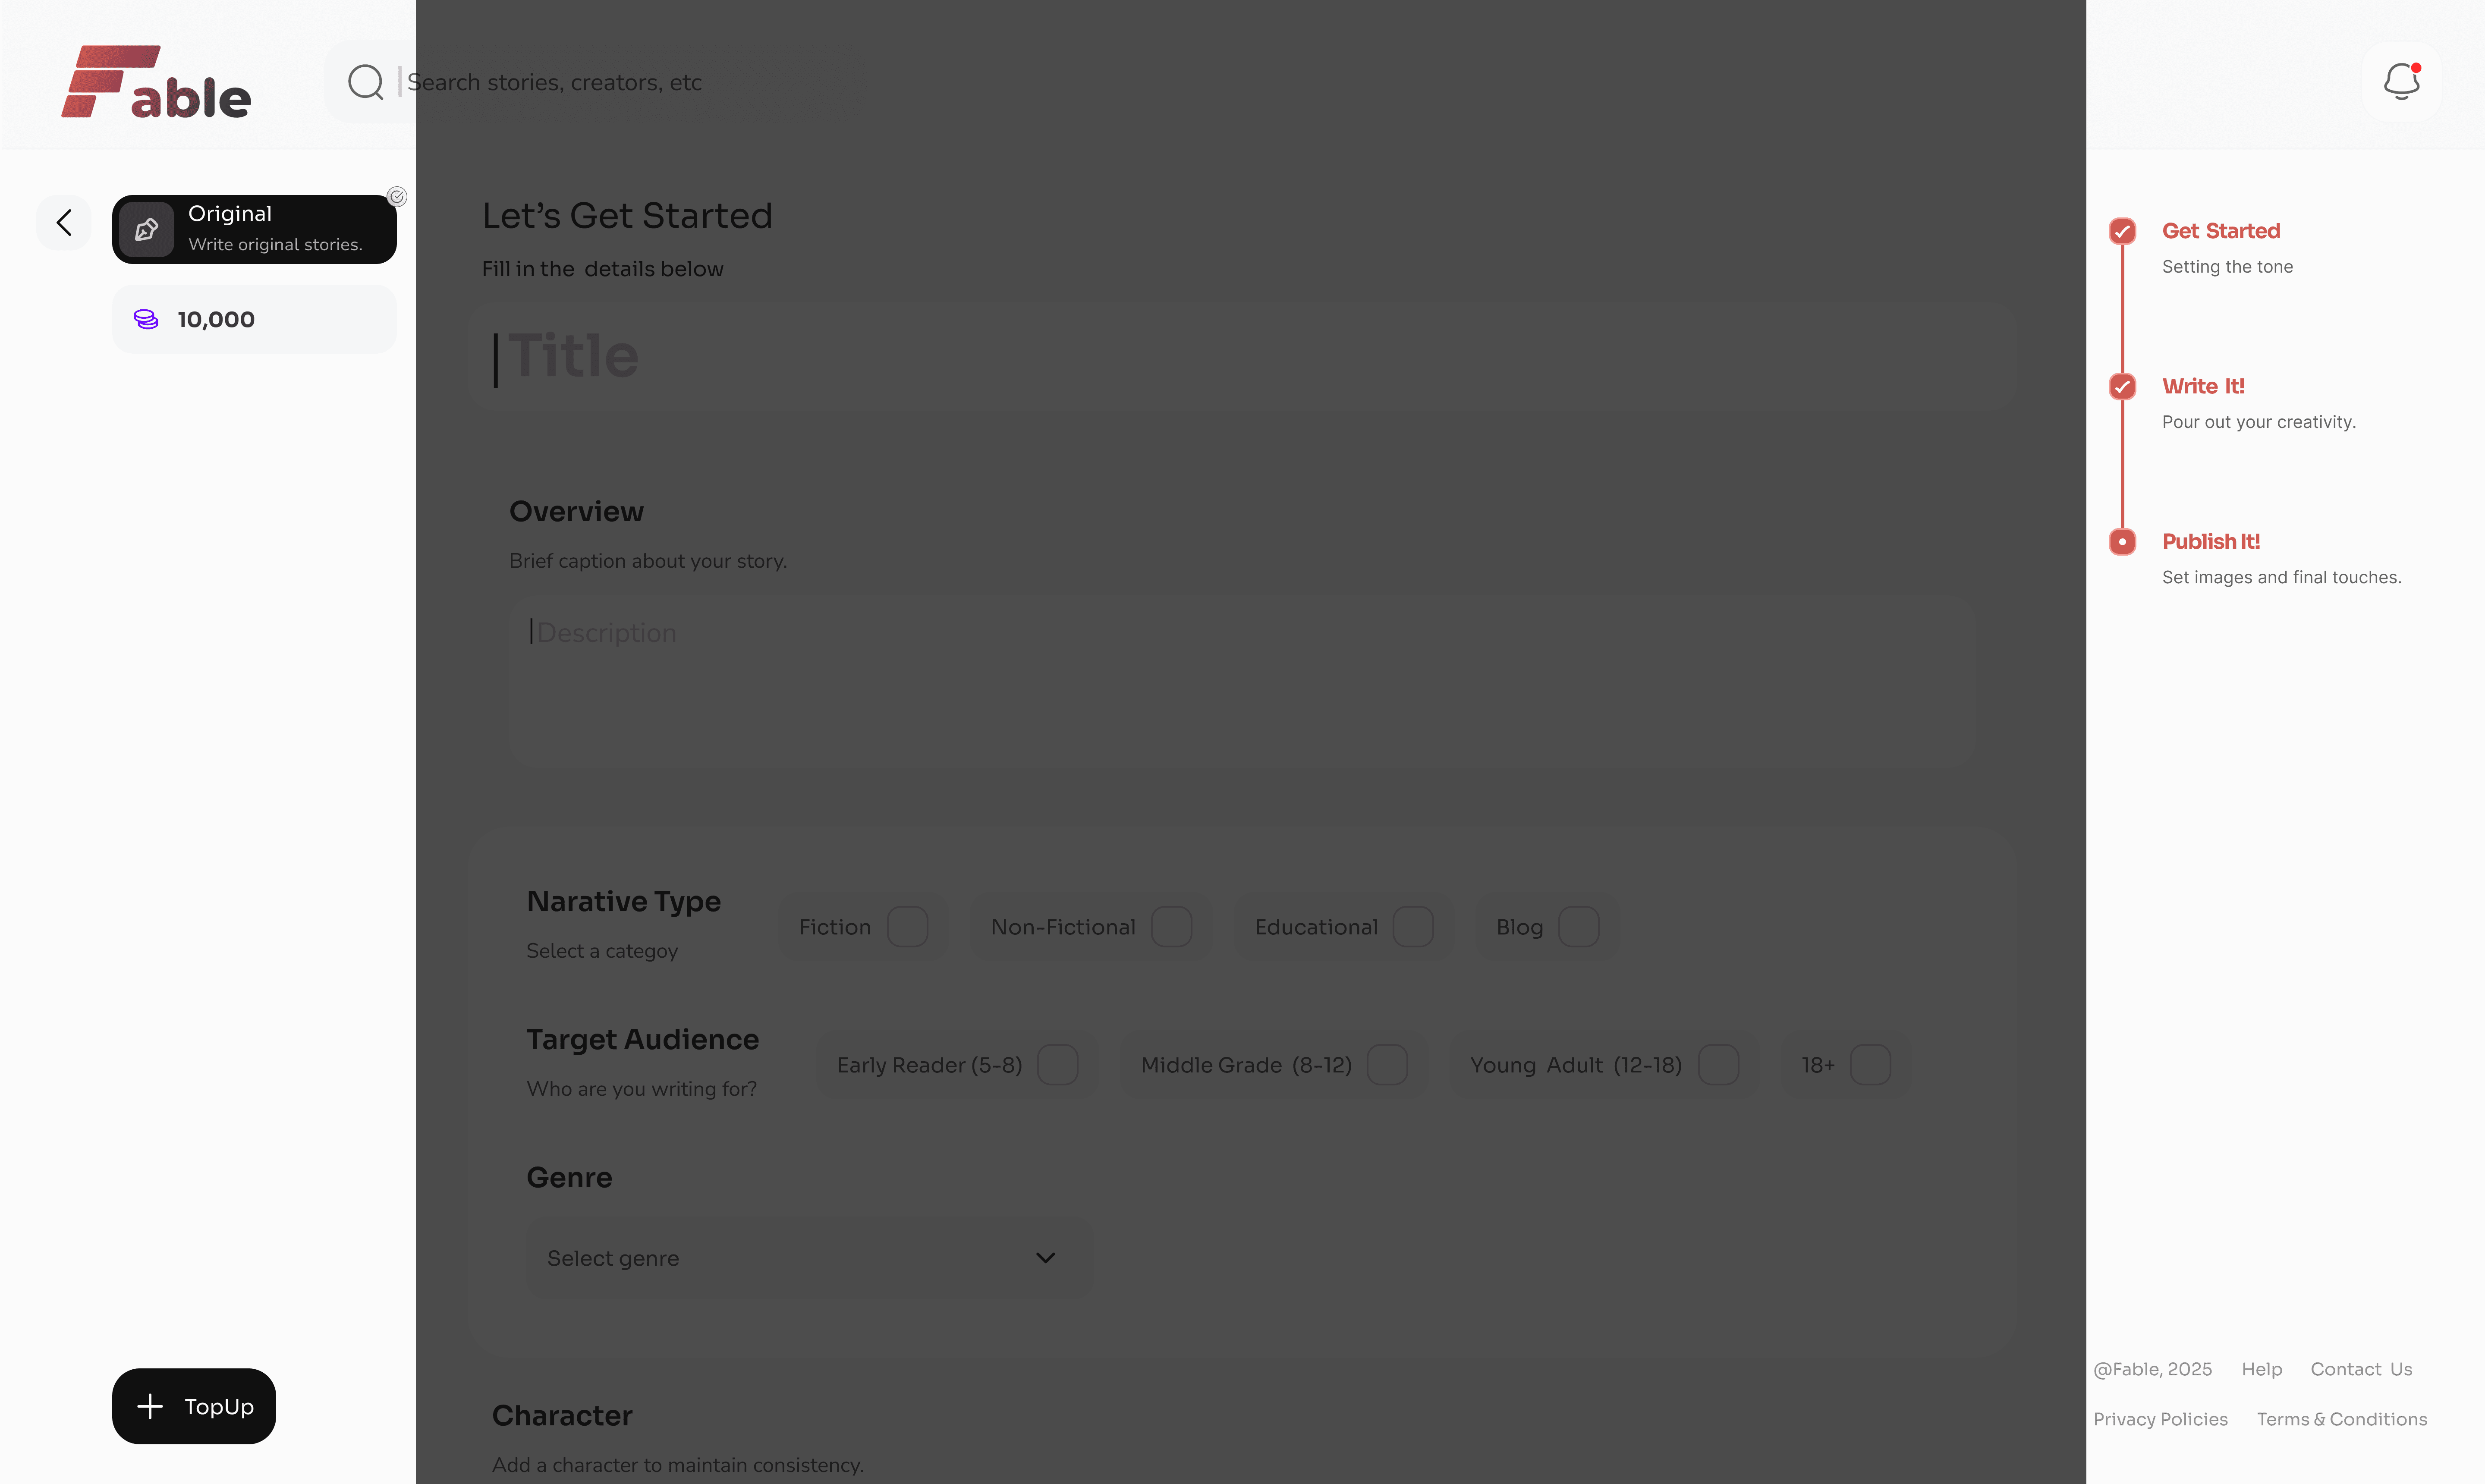The image size is (2485, 1484).
Task: Click the Publish It! step marker
Action: click(x=2122, y=541)
